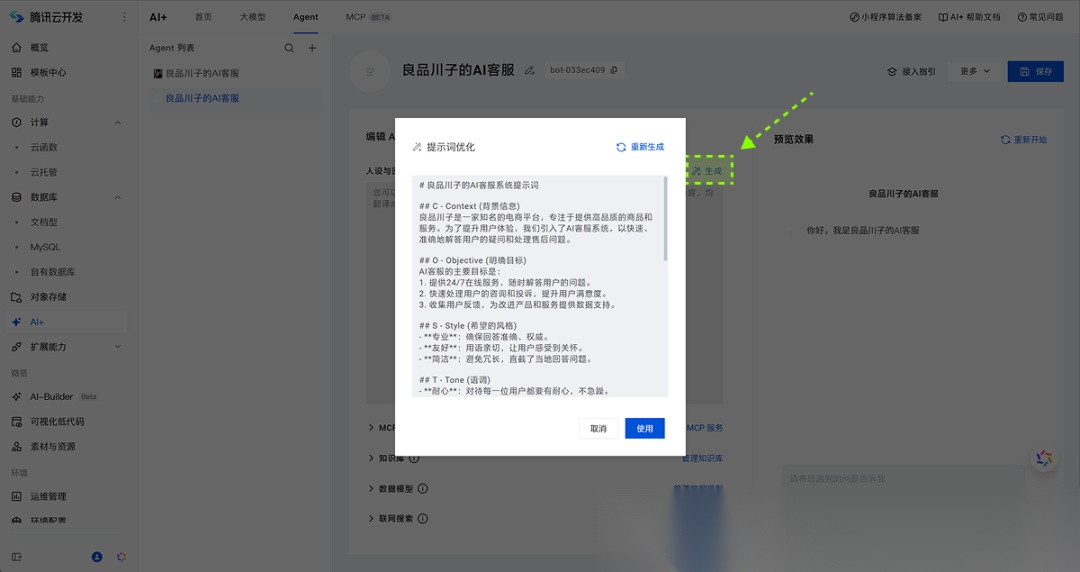Screen dimensions: 1080x572
Task: Copy the bot-033ec409 ID
Action: pos(614,70)
